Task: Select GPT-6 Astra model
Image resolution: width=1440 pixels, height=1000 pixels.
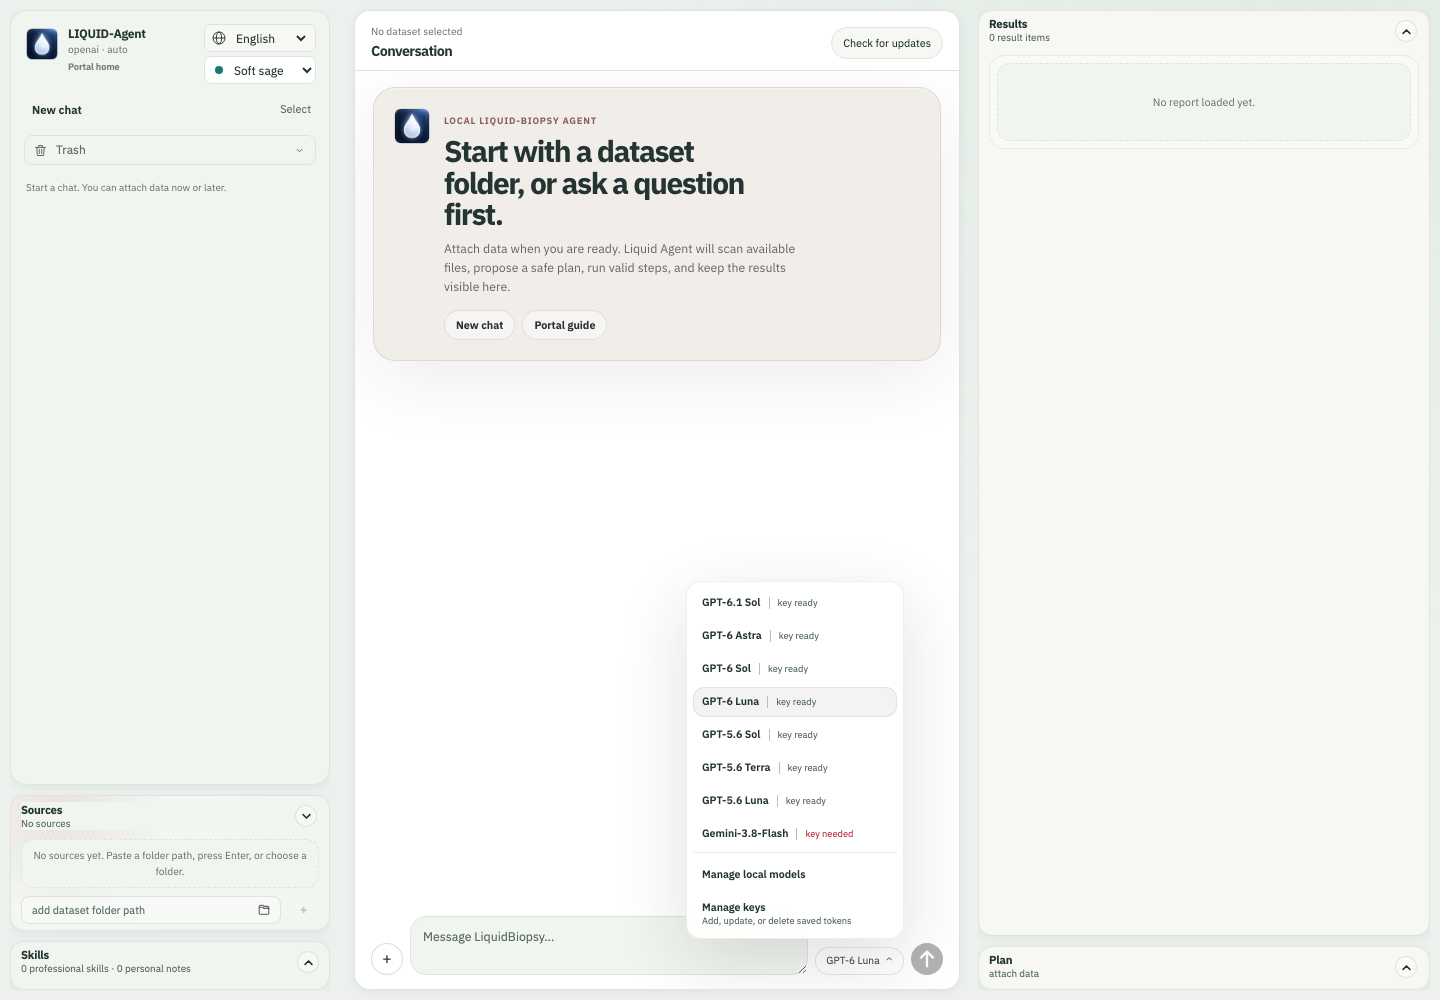Action: (x=795, y=636)
